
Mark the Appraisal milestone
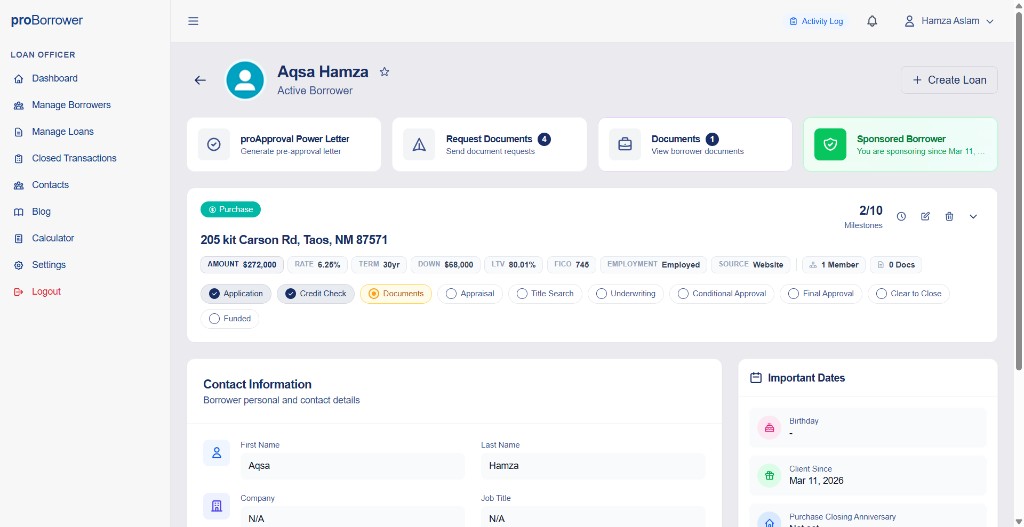pyautogui.click(x=470, y=294)
